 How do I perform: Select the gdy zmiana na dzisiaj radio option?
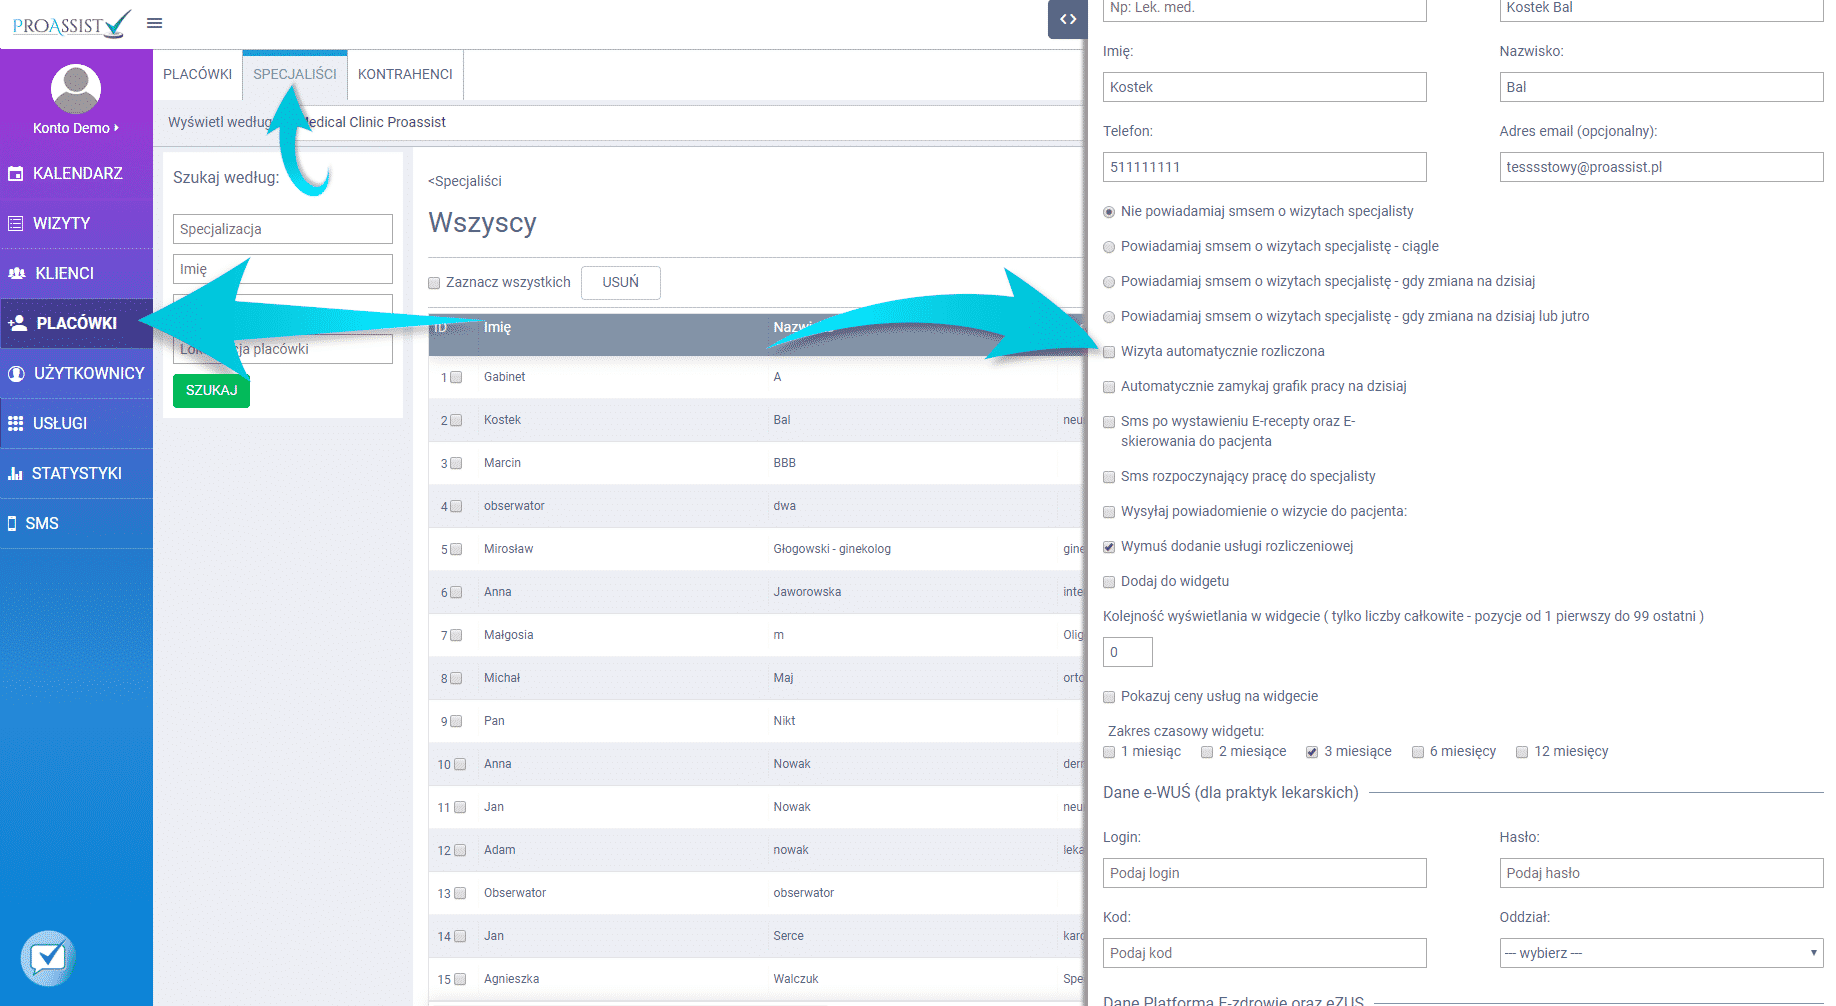(x=1109, y=282)
